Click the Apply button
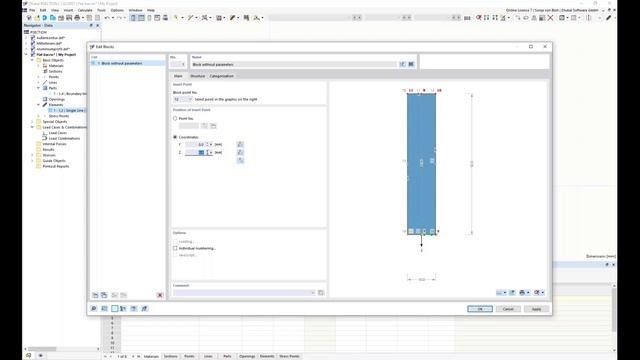The width and height of the screenshot is (640, 360). pos(536,309)
